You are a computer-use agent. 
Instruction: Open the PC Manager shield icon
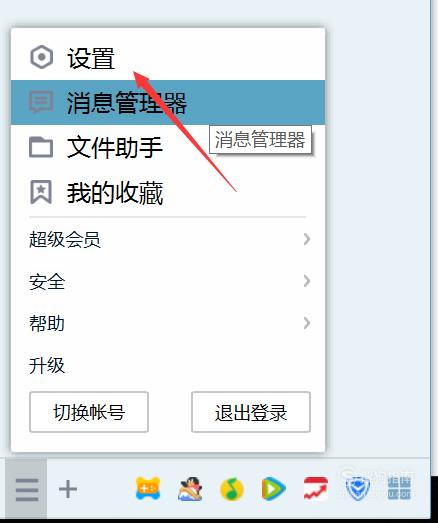357,489
